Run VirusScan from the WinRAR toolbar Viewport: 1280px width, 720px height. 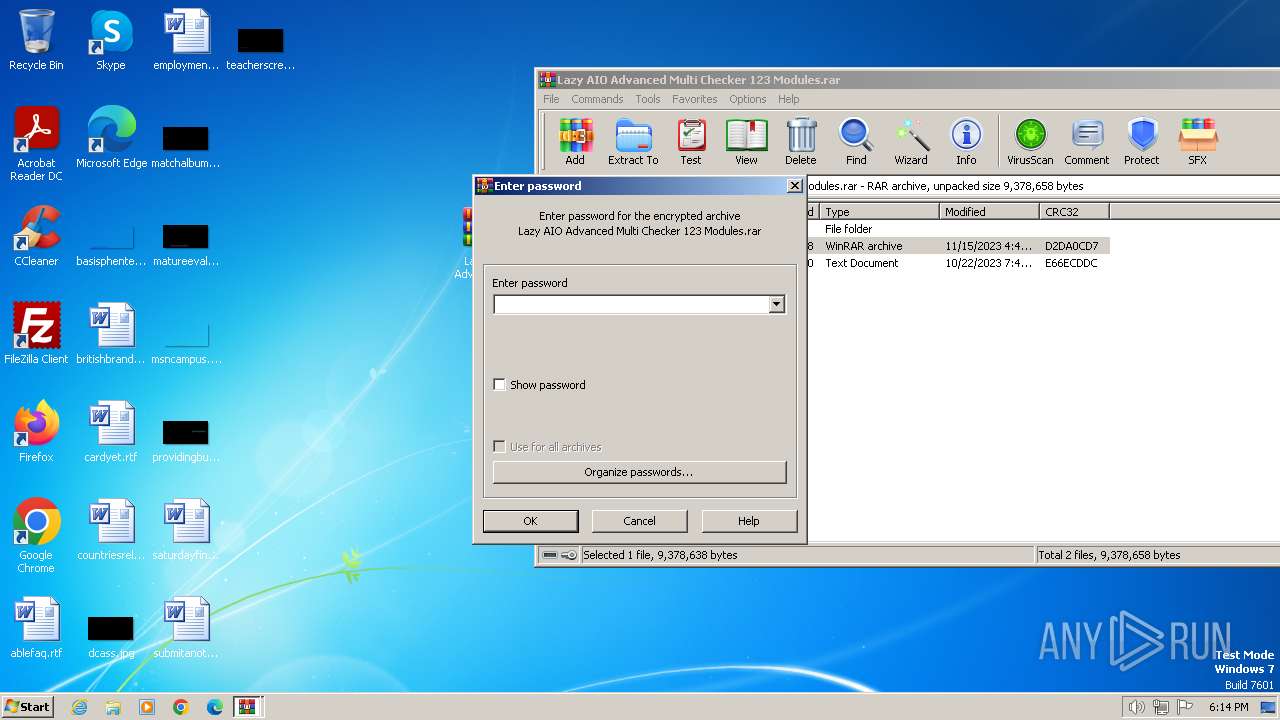click(x=1030, y=141)
